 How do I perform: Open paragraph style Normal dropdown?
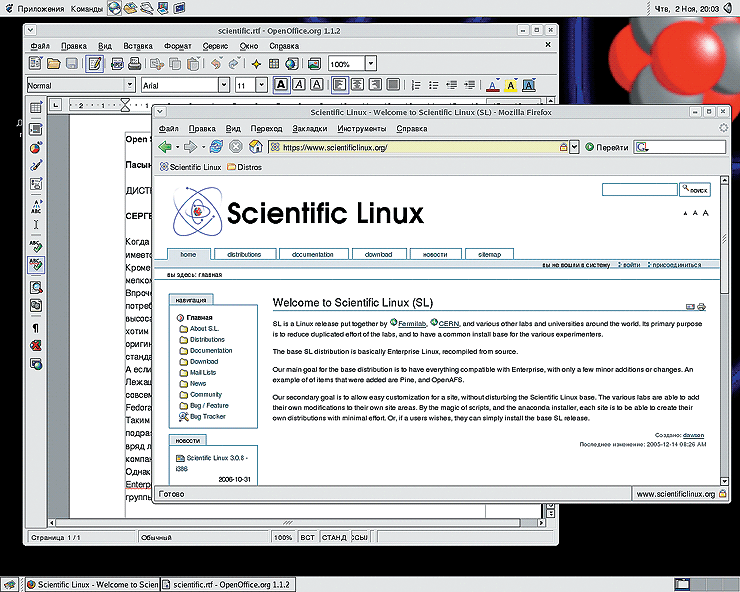click(x=130, y=85)
